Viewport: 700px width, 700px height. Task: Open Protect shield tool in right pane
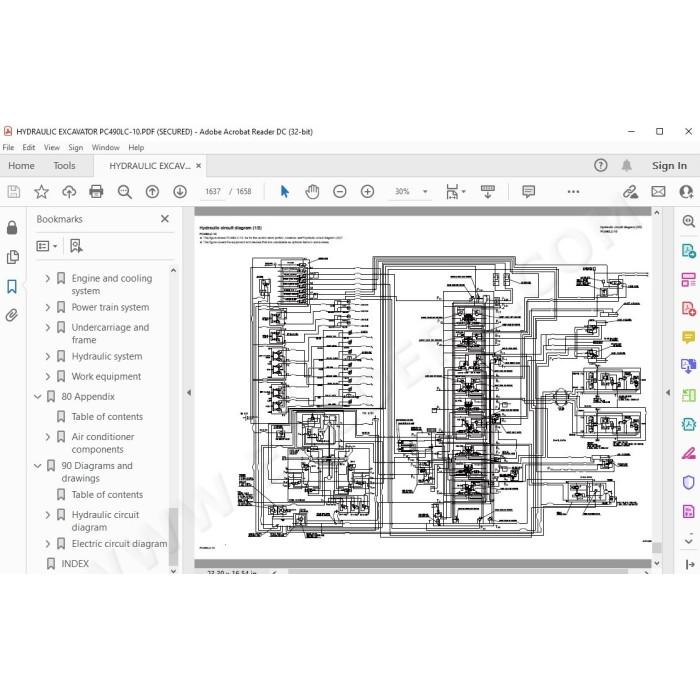pyautogui.click(x=688, y=482)
